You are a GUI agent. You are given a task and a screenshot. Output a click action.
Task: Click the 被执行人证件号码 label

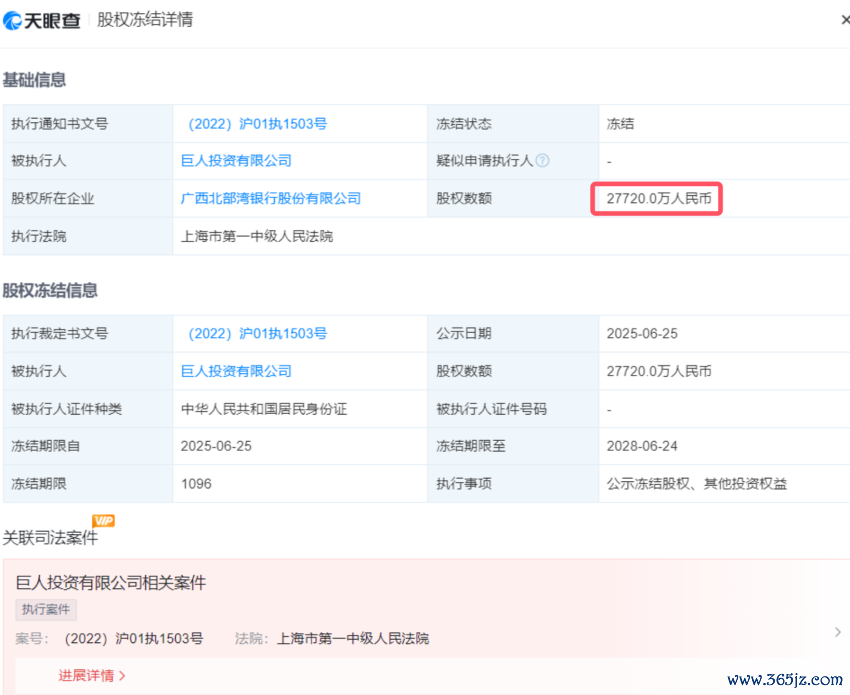tap(492, 409)
